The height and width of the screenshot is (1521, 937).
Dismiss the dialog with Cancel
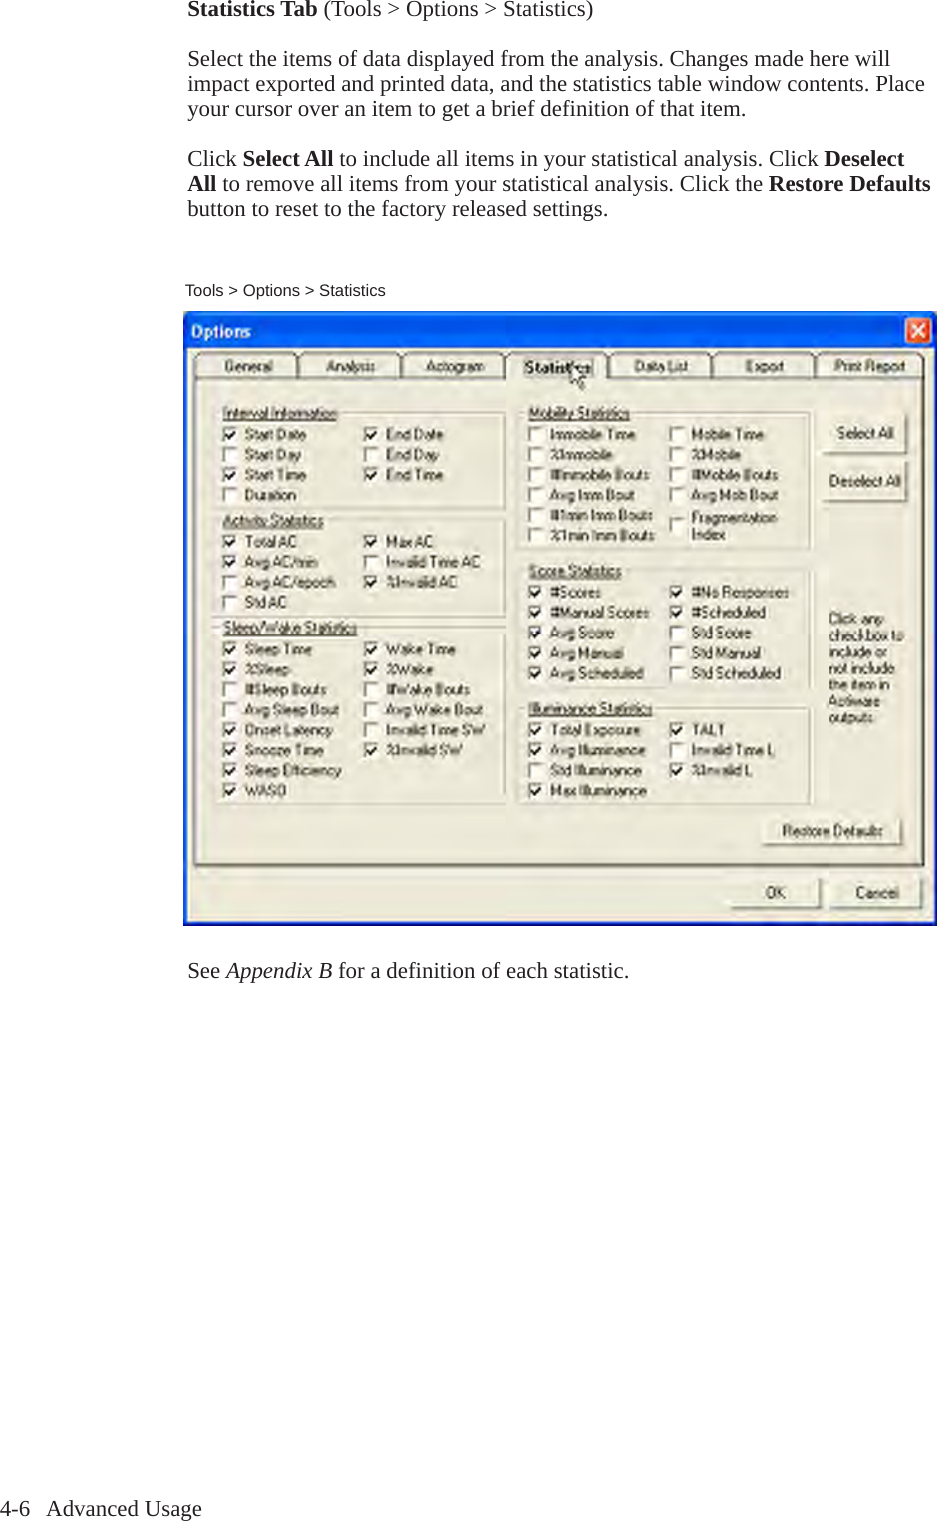[875, 893]
